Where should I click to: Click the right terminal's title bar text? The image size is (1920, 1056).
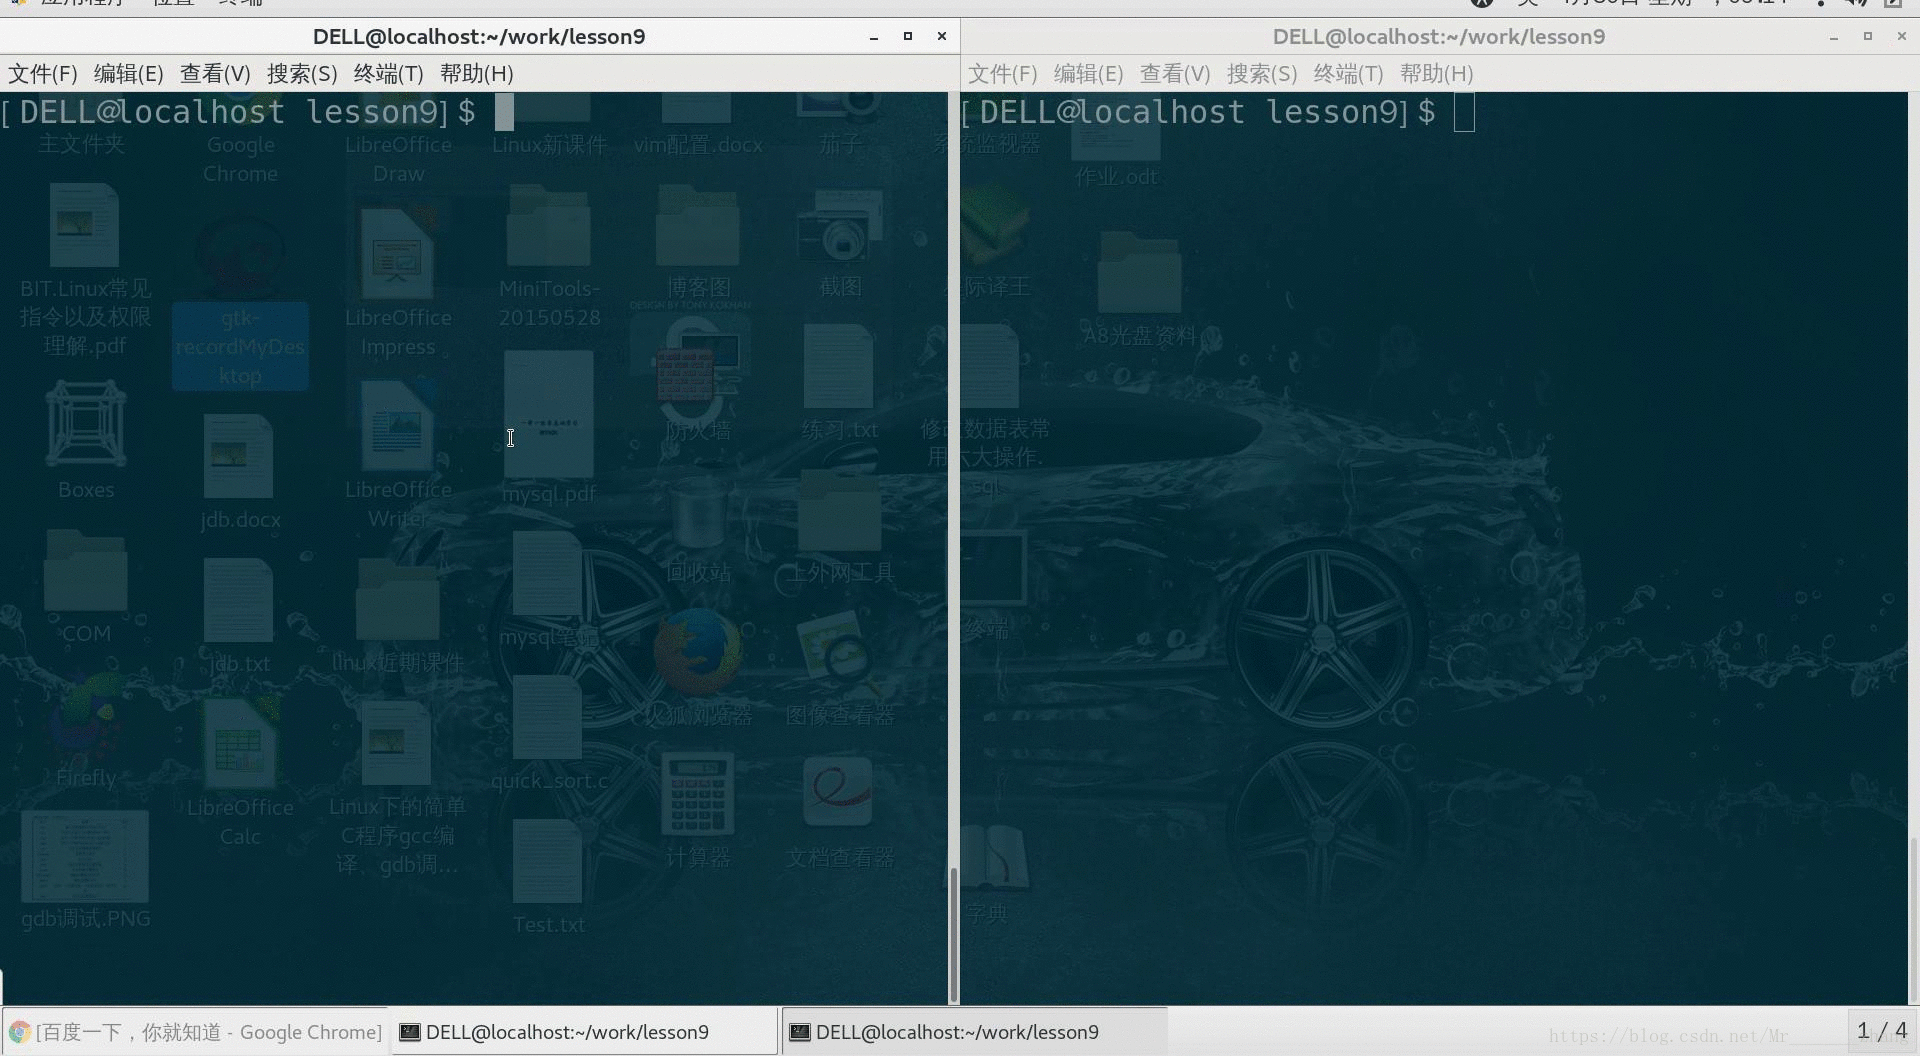pyautogui.click(x=1439, y=37)
